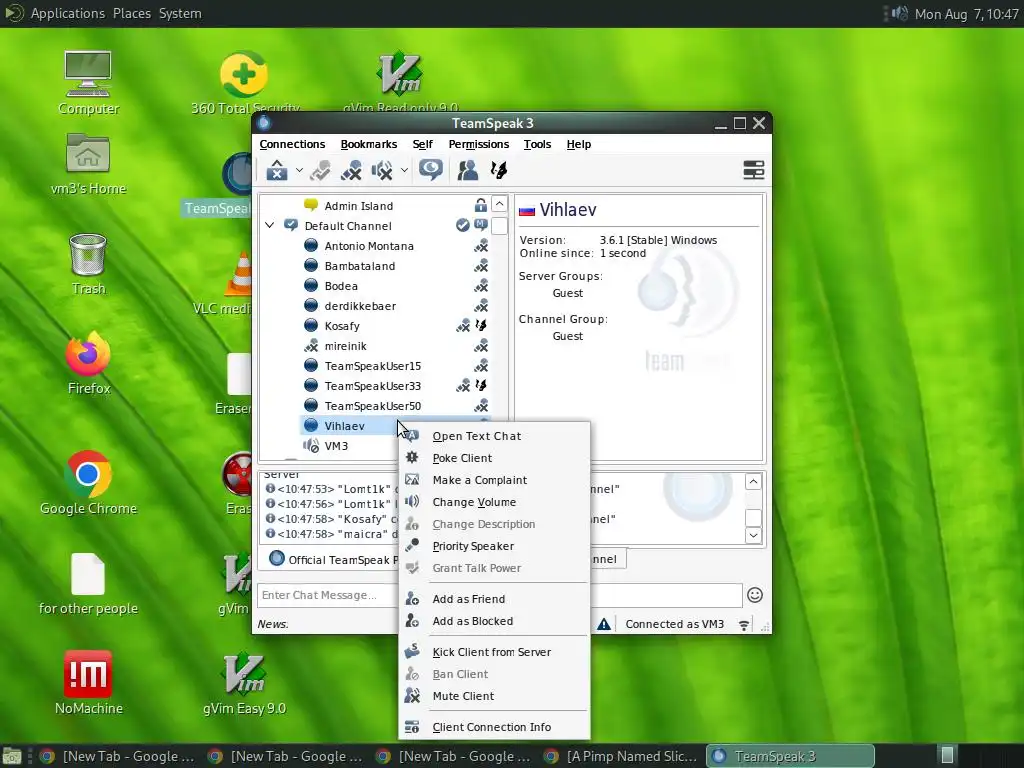The height and width of the screenshot is (768, 1024).
Task: Open the Applications menu in top panel
Action: 67,13
